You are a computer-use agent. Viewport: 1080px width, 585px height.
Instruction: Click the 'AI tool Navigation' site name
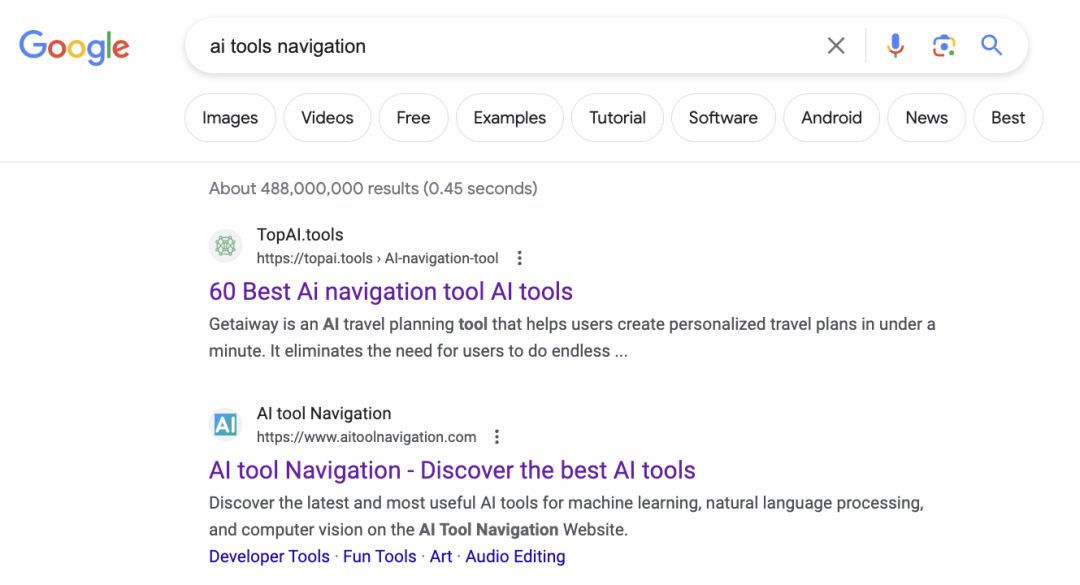point(324,413)
